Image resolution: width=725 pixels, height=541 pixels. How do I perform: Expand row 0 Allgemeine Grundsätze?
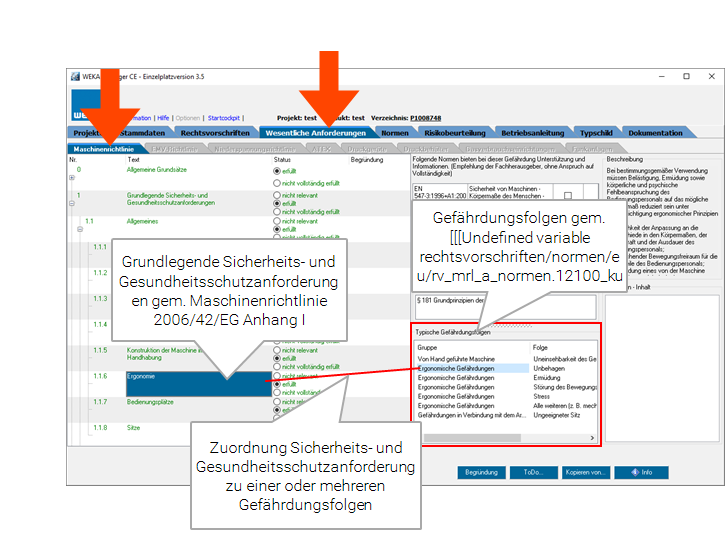[72, 179]
